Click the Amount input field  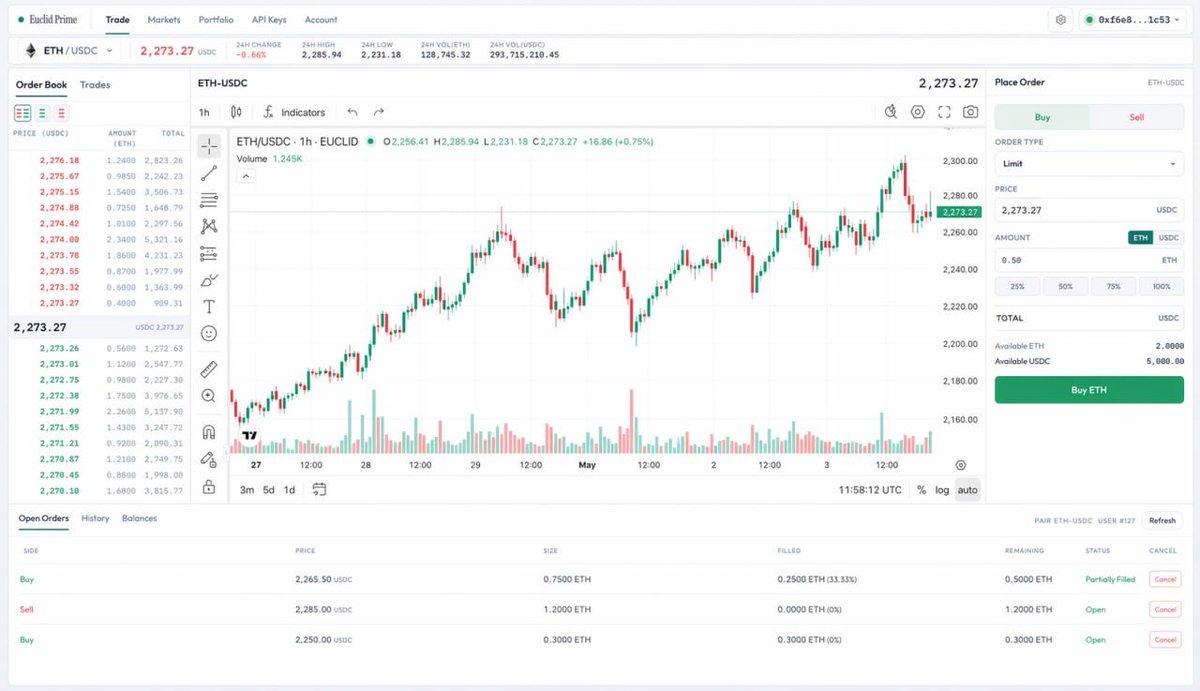1089,260
